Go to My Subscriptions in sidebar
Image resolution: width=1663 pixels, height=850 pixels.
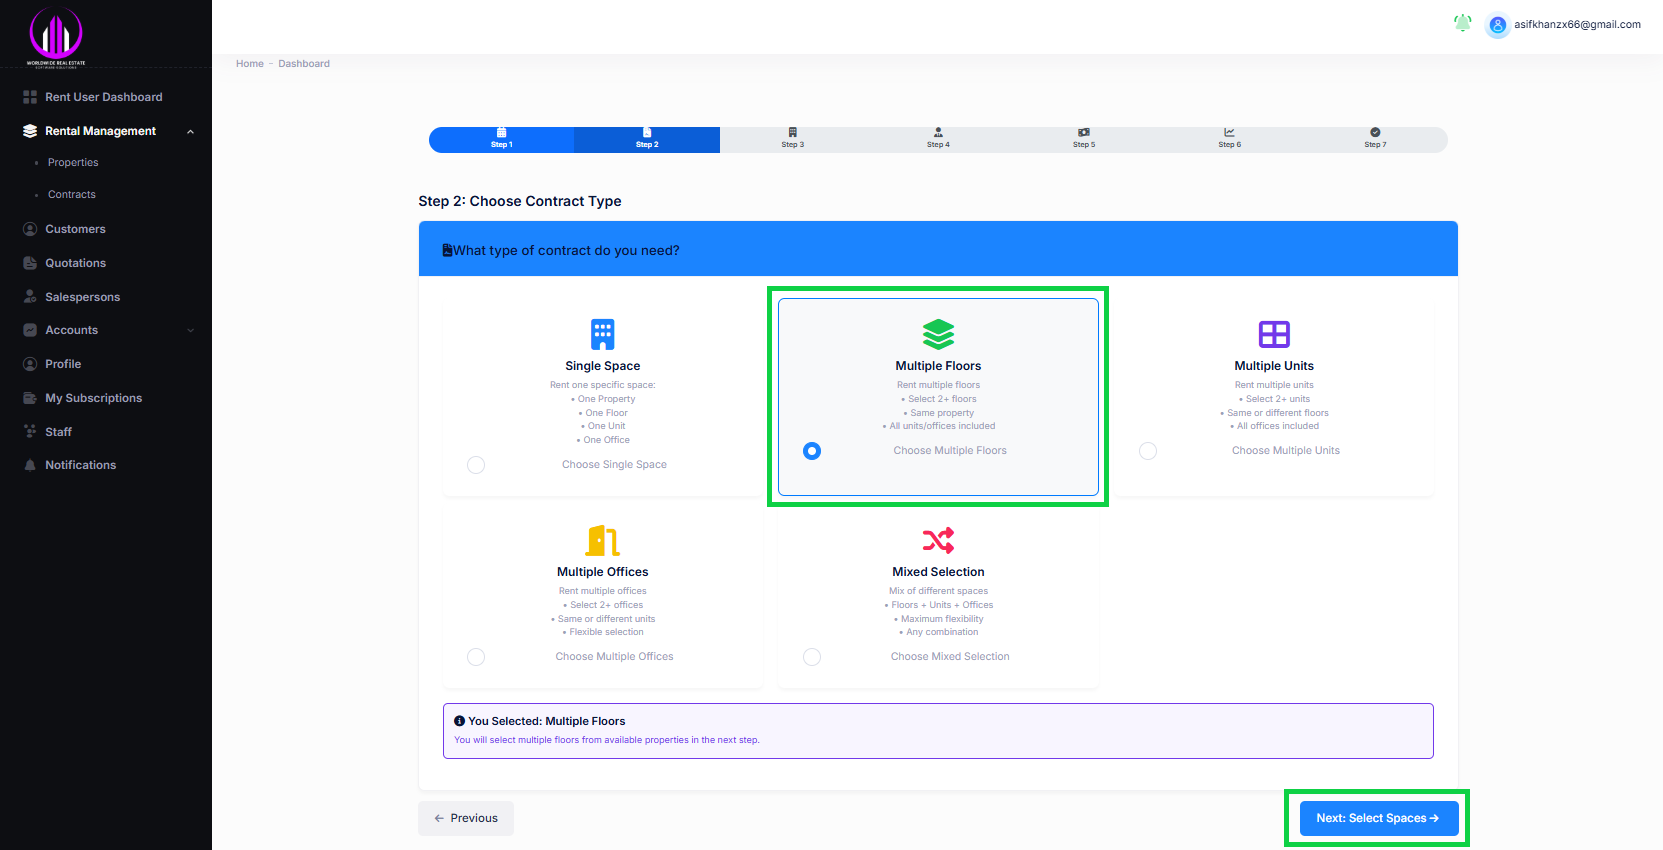tap(93, 398)
